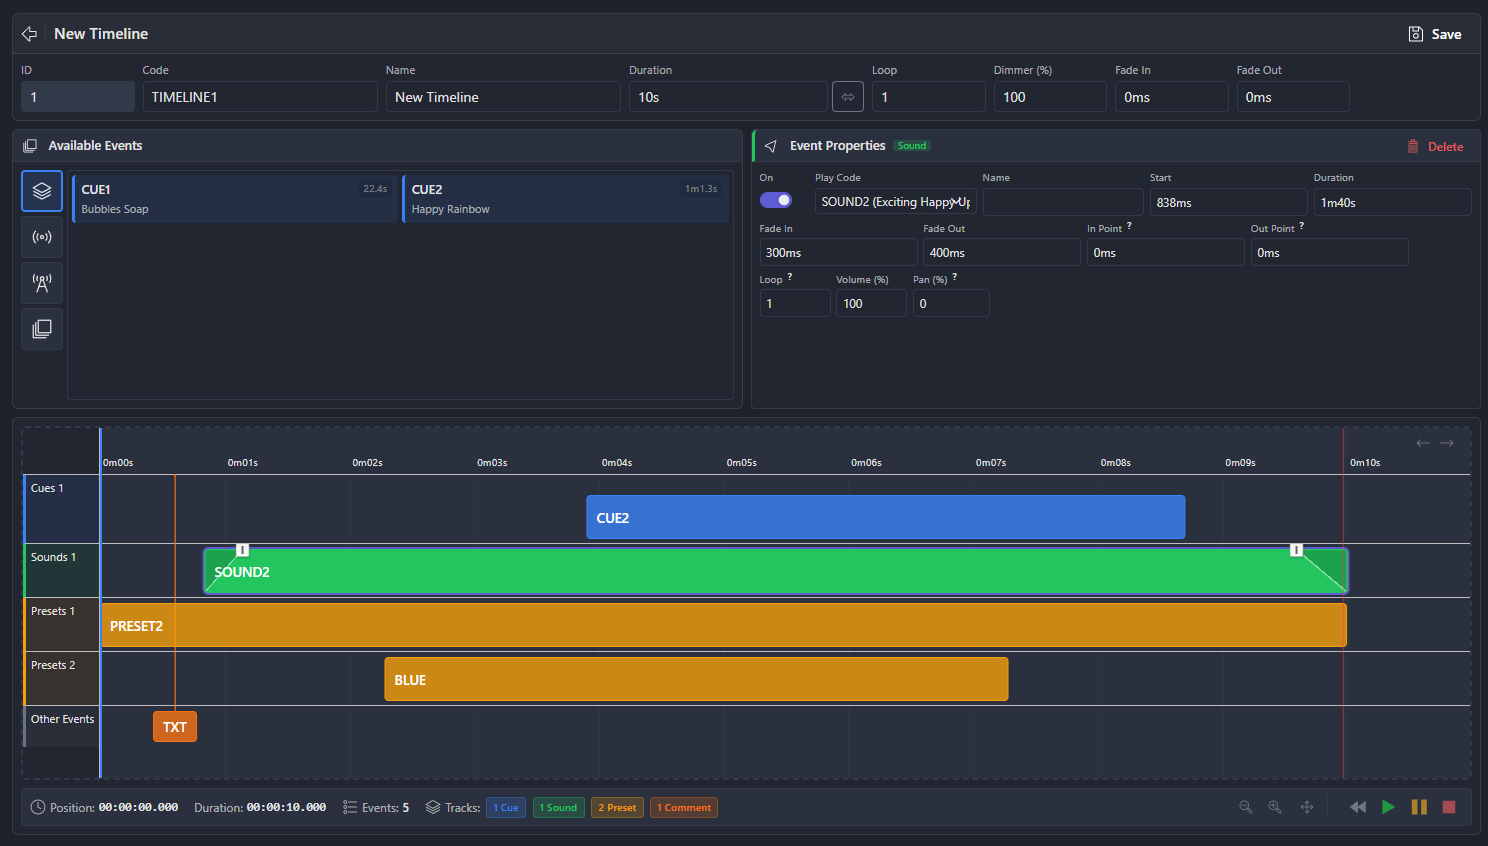Image resolution: width=1488 pixels, height=846 pixels.
Task: Click the duration swap arrows beside the Duration field
Action: click(848, 96)
